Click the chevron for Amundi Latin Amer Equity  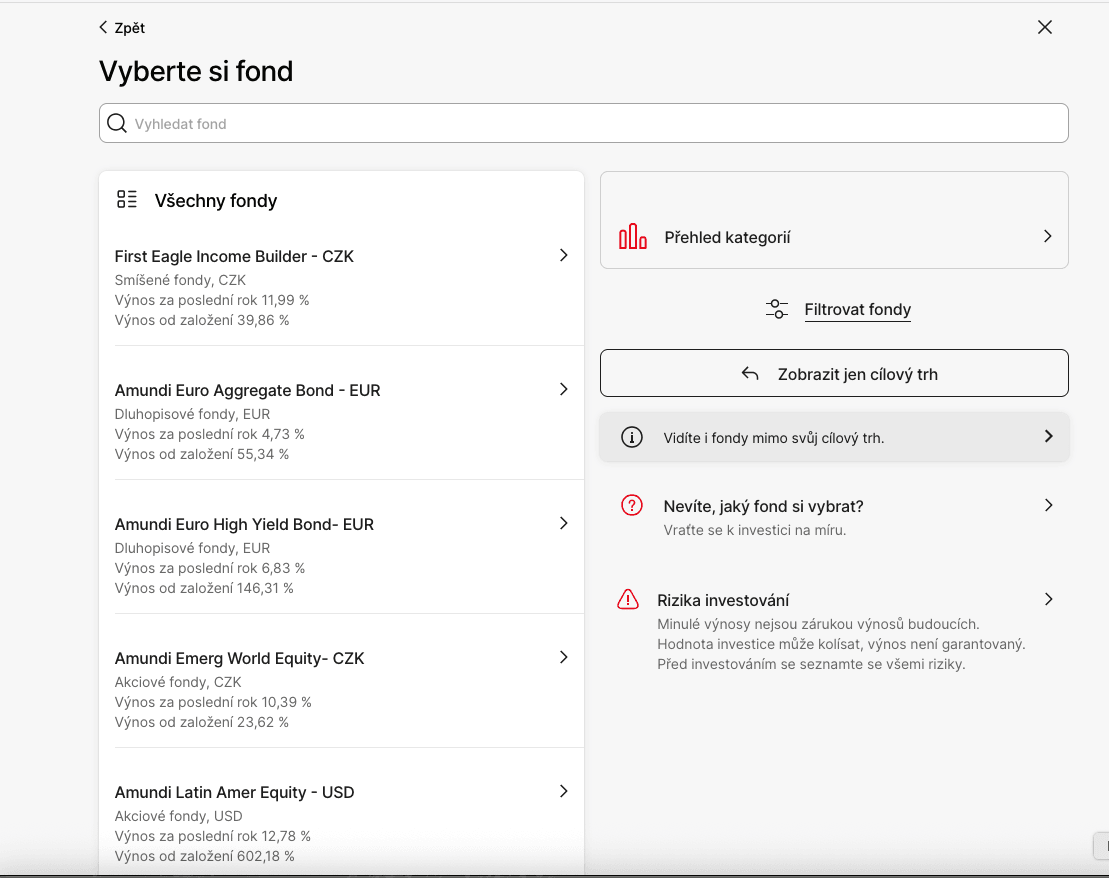point(564,791)
